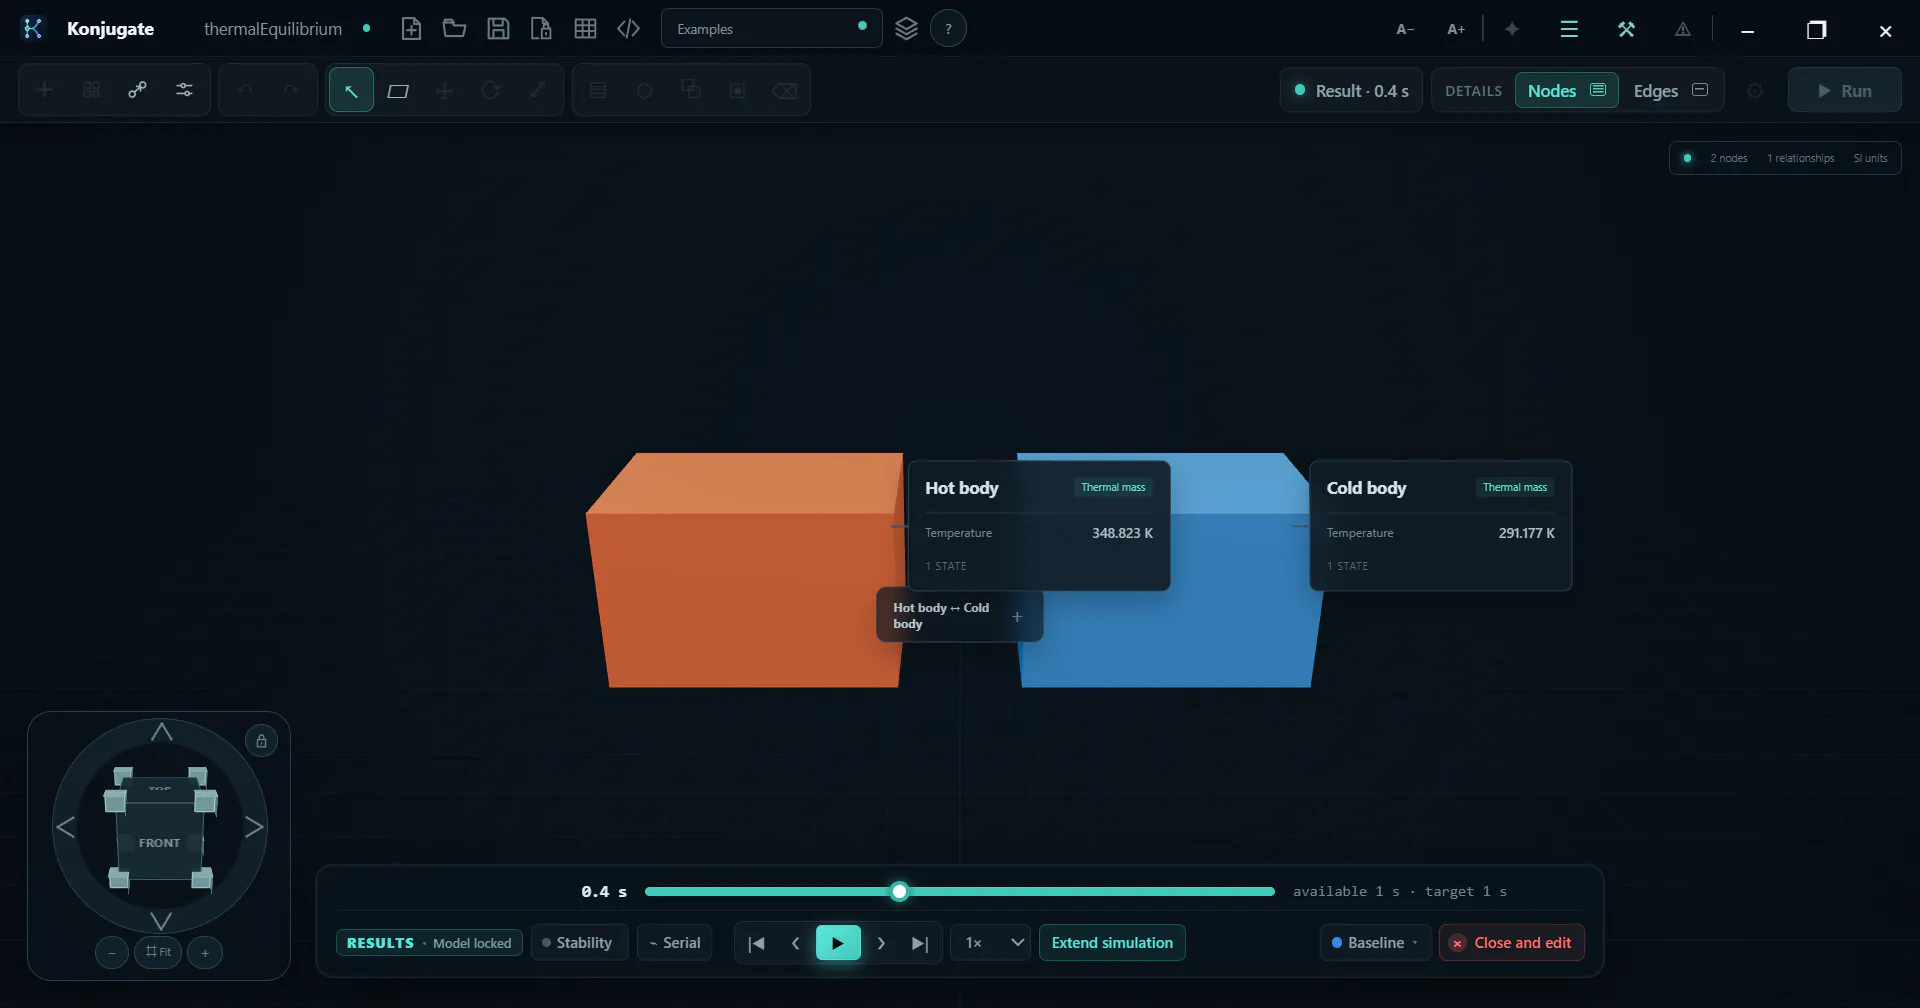Click the timeline slider handle
Viewport: 1920px width, 1008px height.
pyautogui.click(x=899, y=891)
